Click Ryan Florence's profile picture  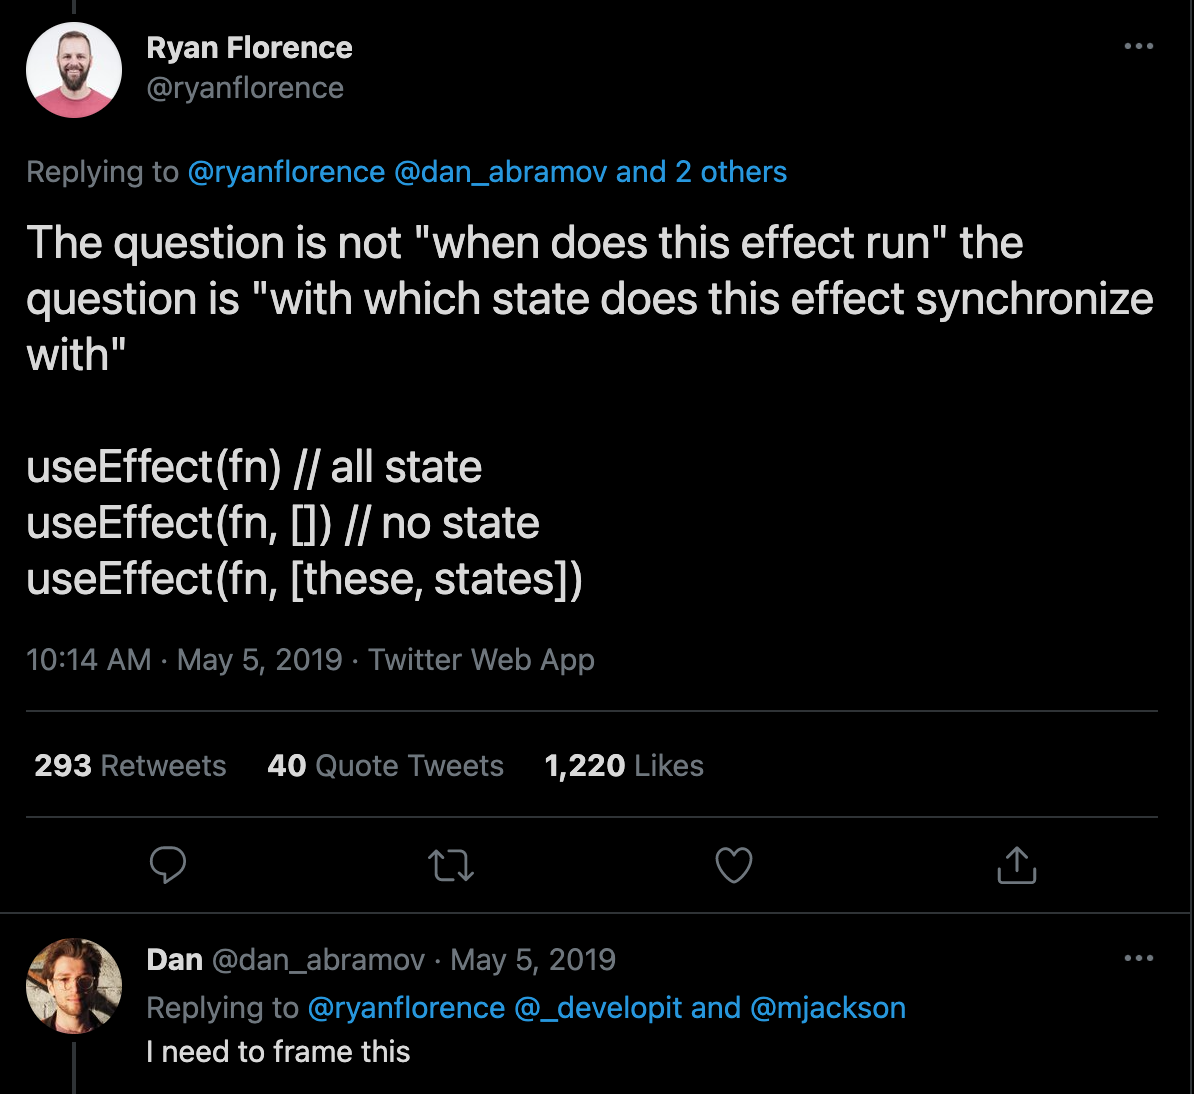74,70
